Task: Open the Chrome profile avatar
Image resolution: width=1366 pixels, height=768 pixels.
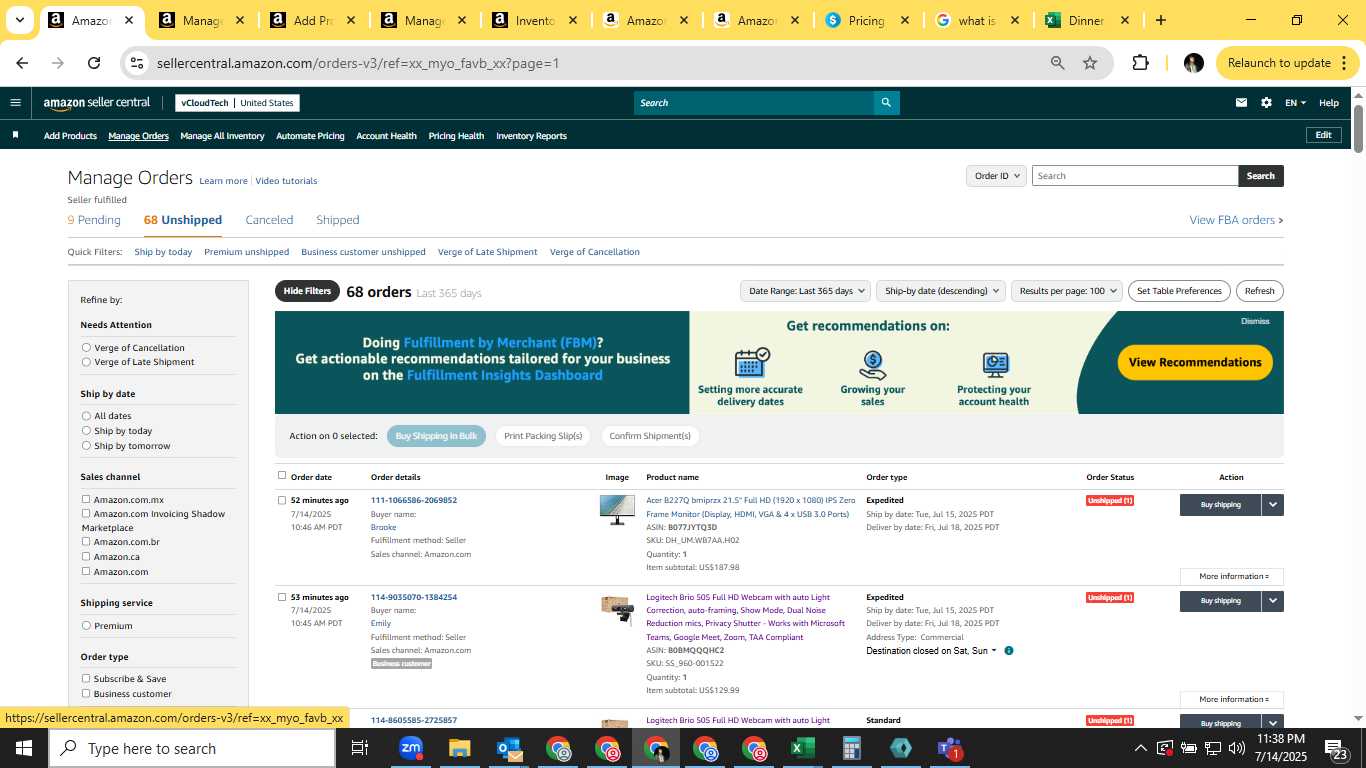Action: click(x=1193, y=63)
